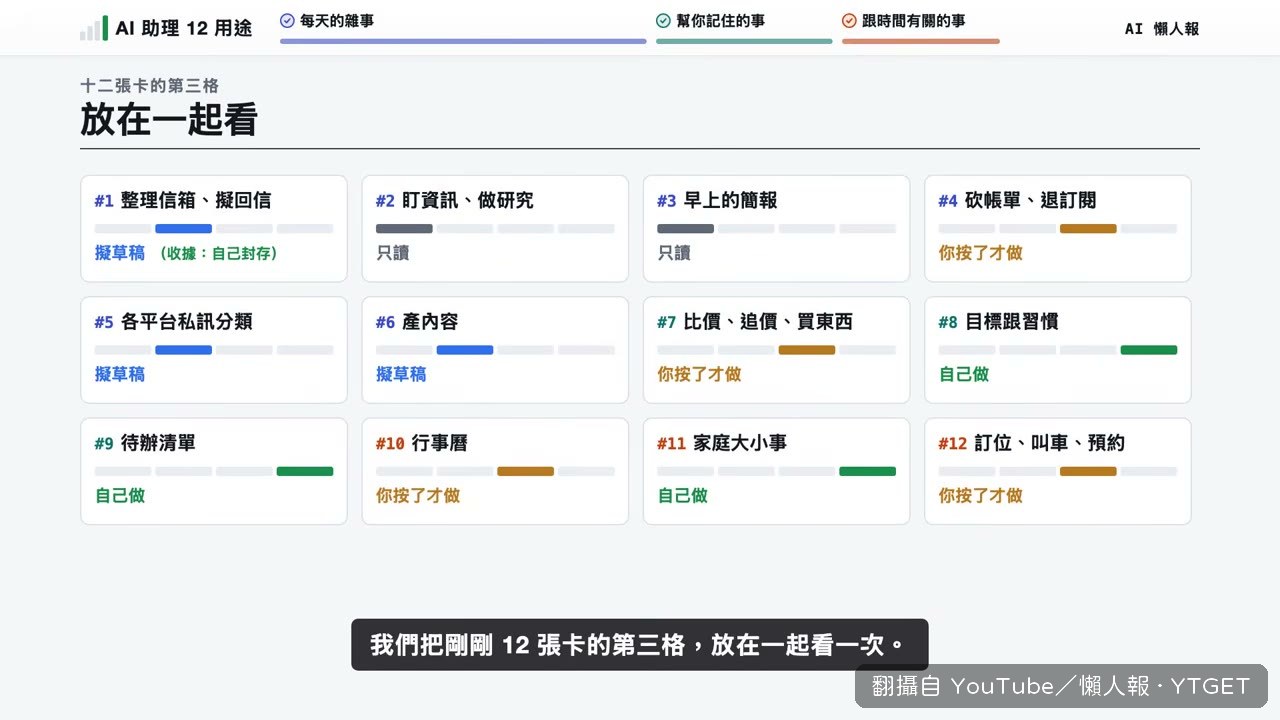Click 自己做 label in card #9
1280x720 pixels.
(x=120, y=495)
